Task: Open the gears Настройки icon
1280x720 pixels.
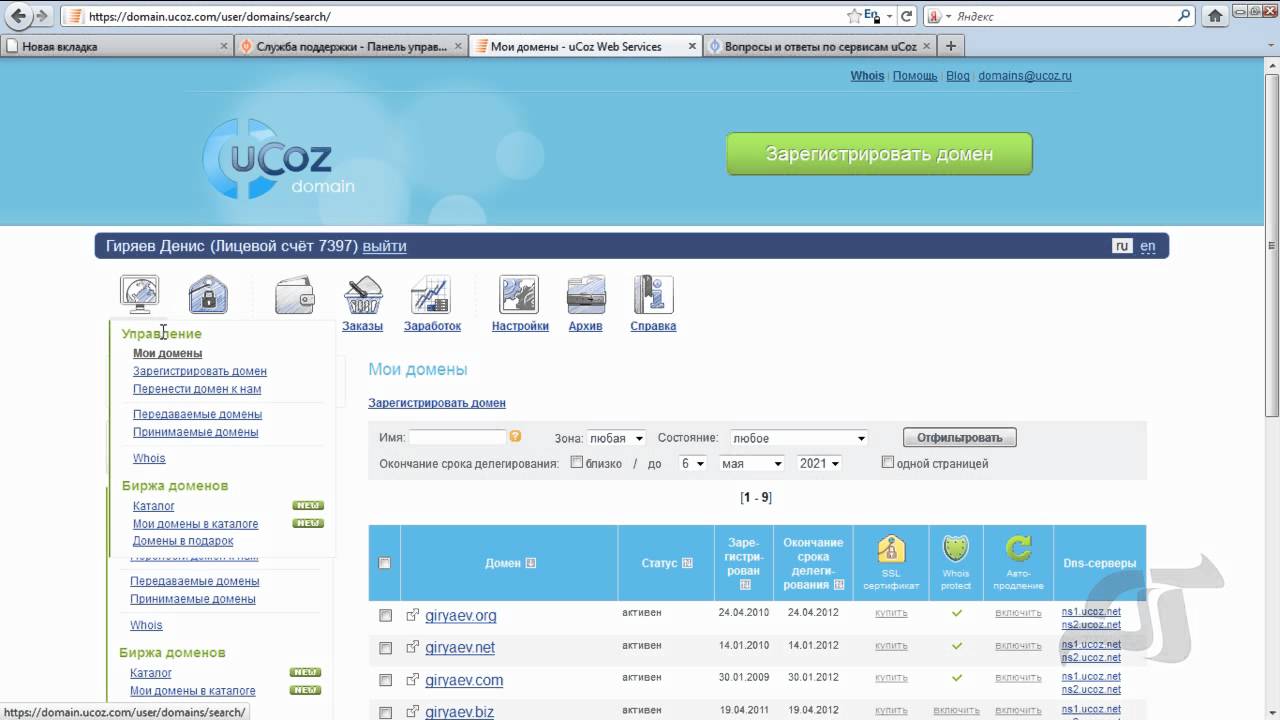Action: [x=519, y=295]
